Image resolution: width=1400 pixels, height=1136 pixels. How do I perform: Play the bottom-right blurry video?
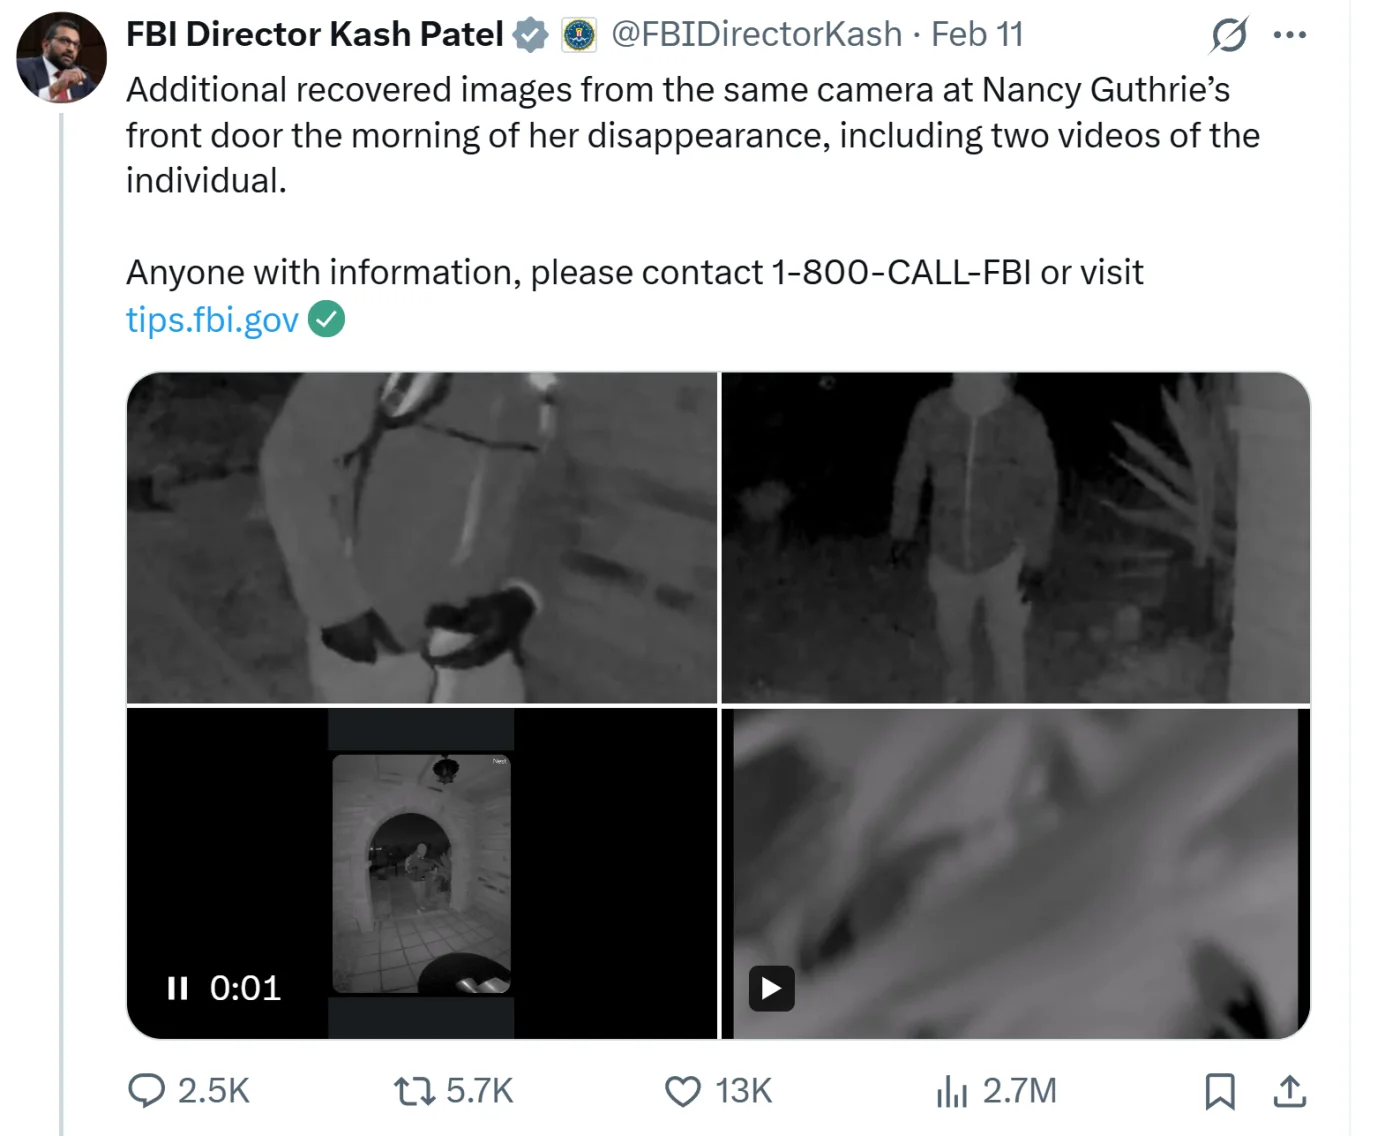[x=771, y=988]
